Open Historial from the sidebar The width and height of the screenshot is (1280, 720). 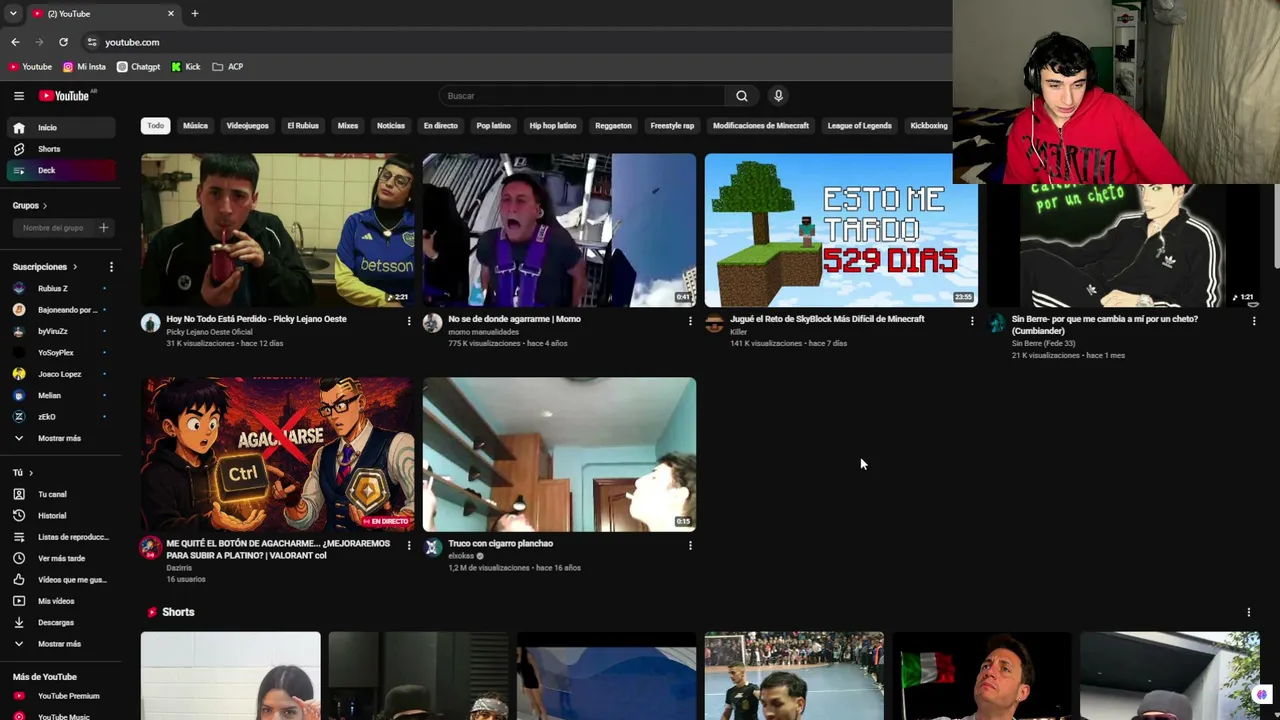60,516
